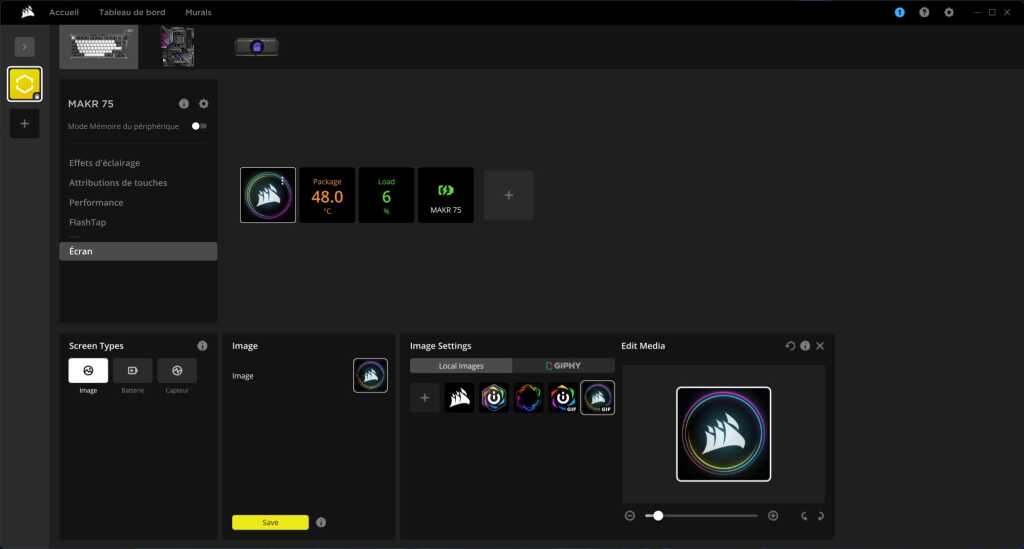Add a new profile with plus button

25,123
